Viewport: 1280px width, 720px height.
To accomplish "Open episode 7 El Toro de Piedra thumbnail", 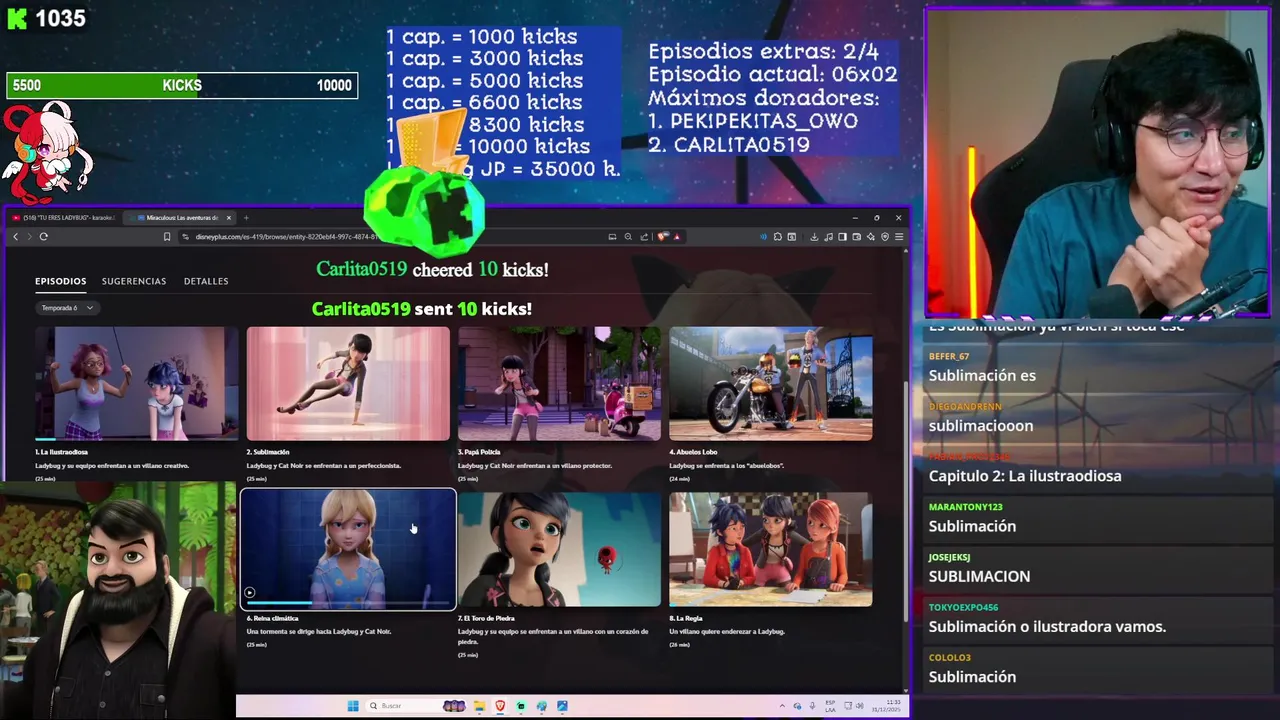I will 559,549.
